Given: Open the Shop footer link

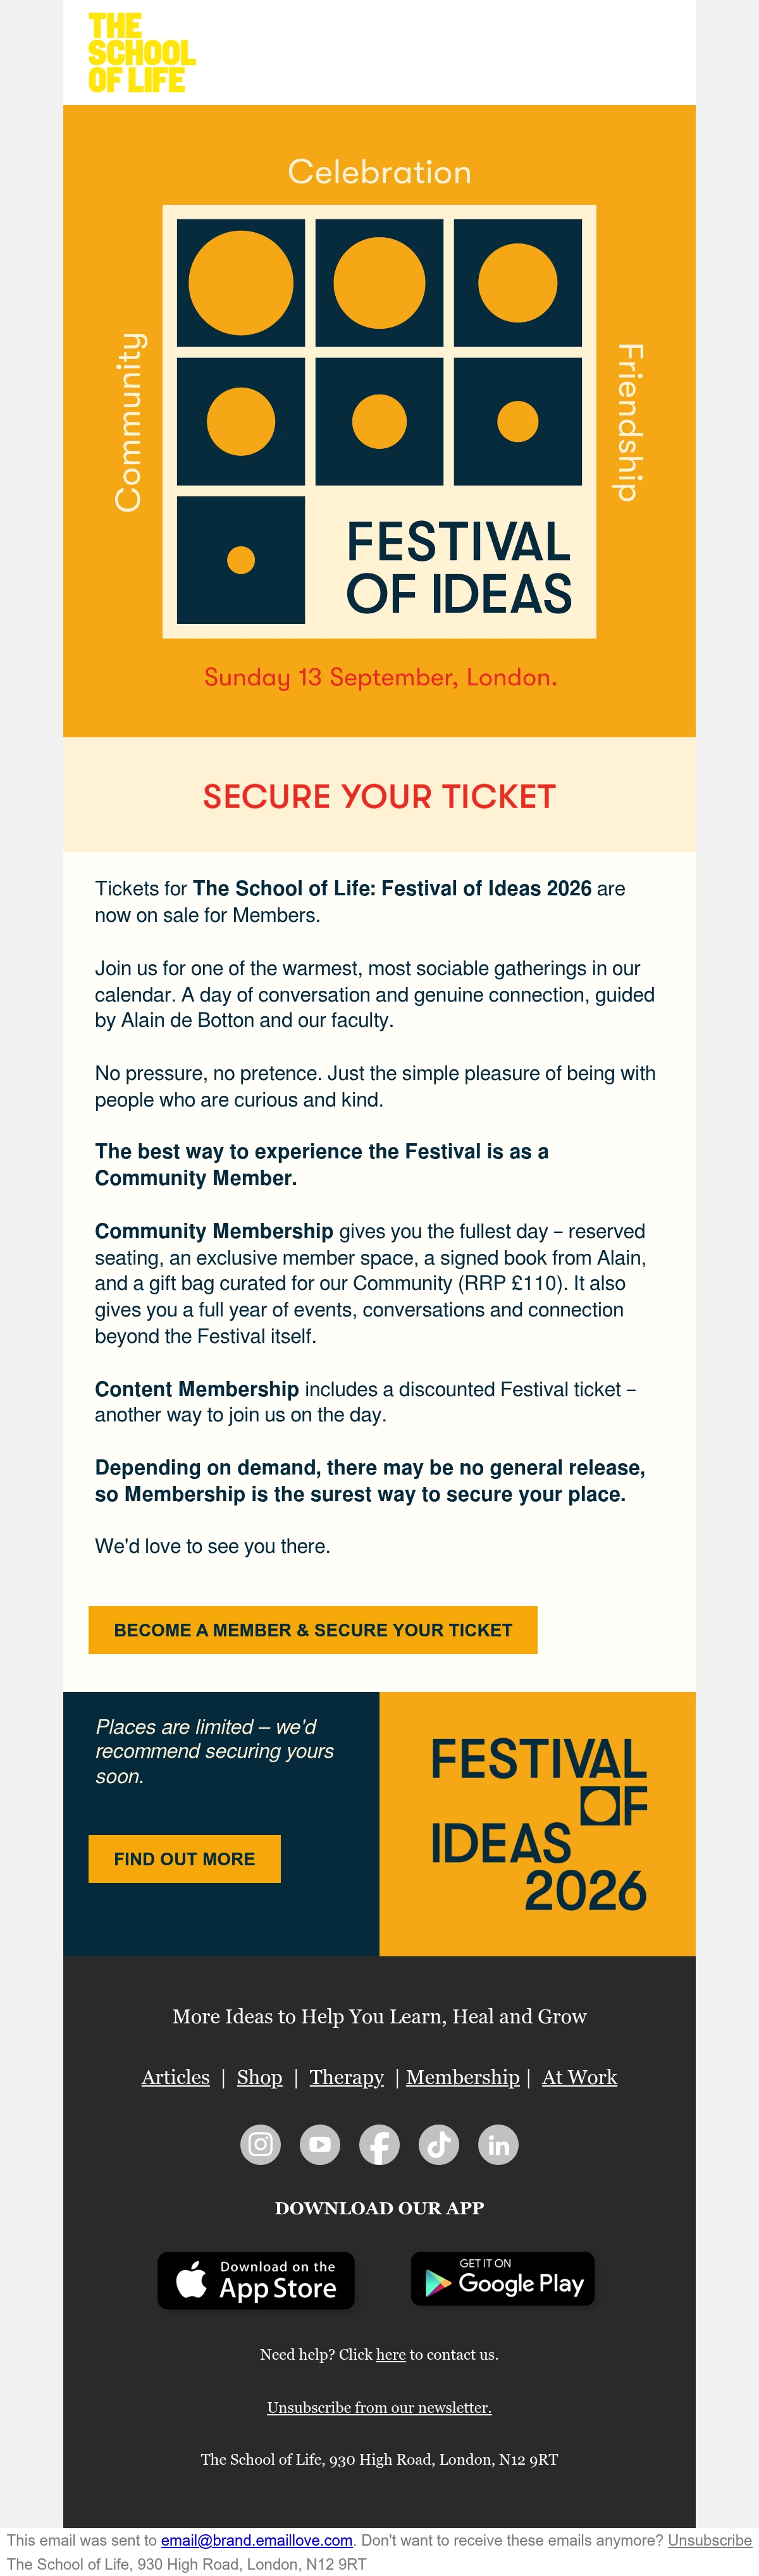Looking at the screenshot, I should click(x=260, y=2077).
